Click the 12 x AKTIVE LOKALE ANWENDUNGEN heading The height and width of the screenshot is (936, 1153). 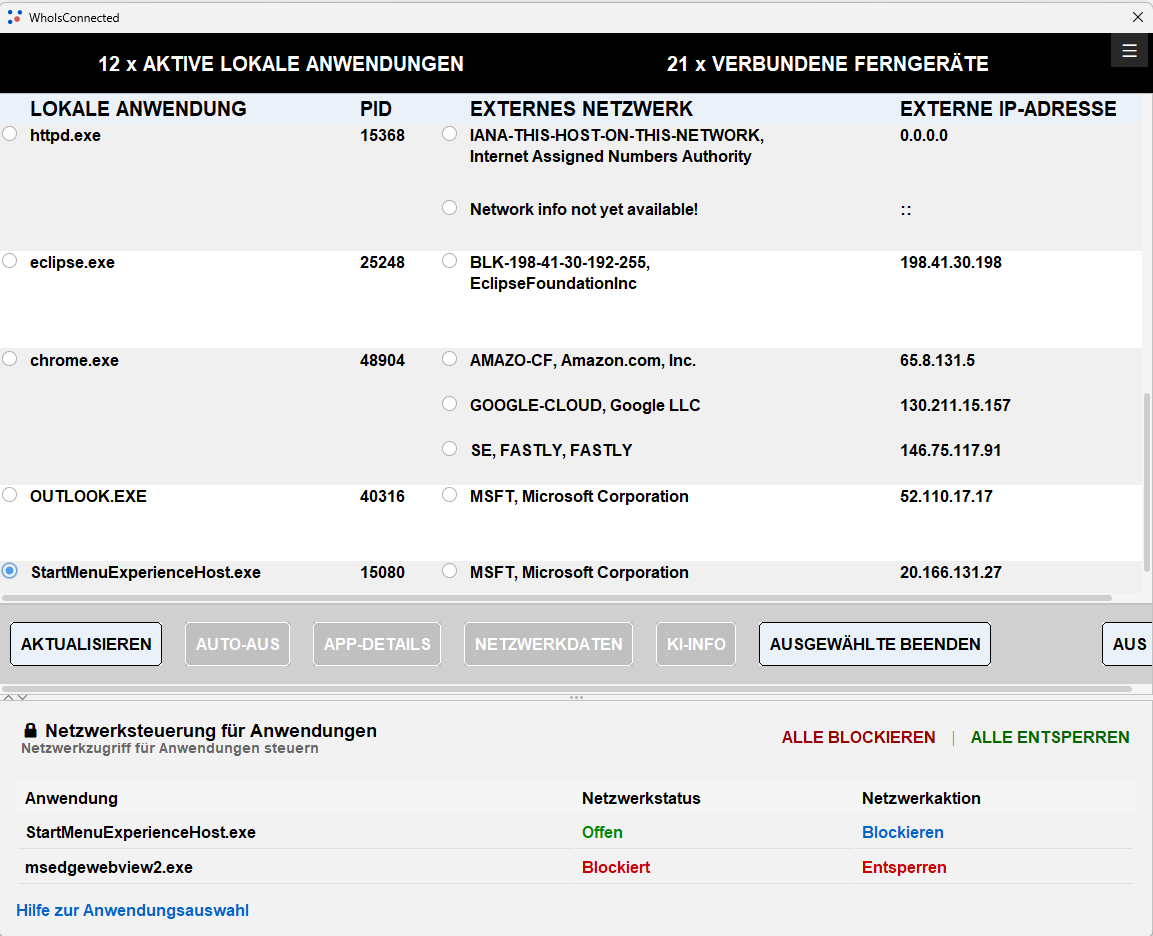pos(281,64)
